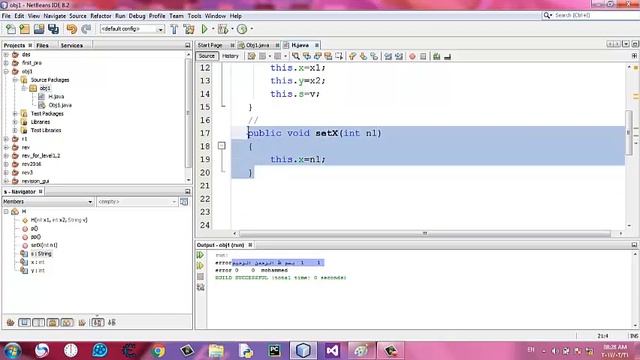Toggle Sort by Source in Navigator
The width and height of the screenshot is (640, 360).
click(x=112, y=322)
